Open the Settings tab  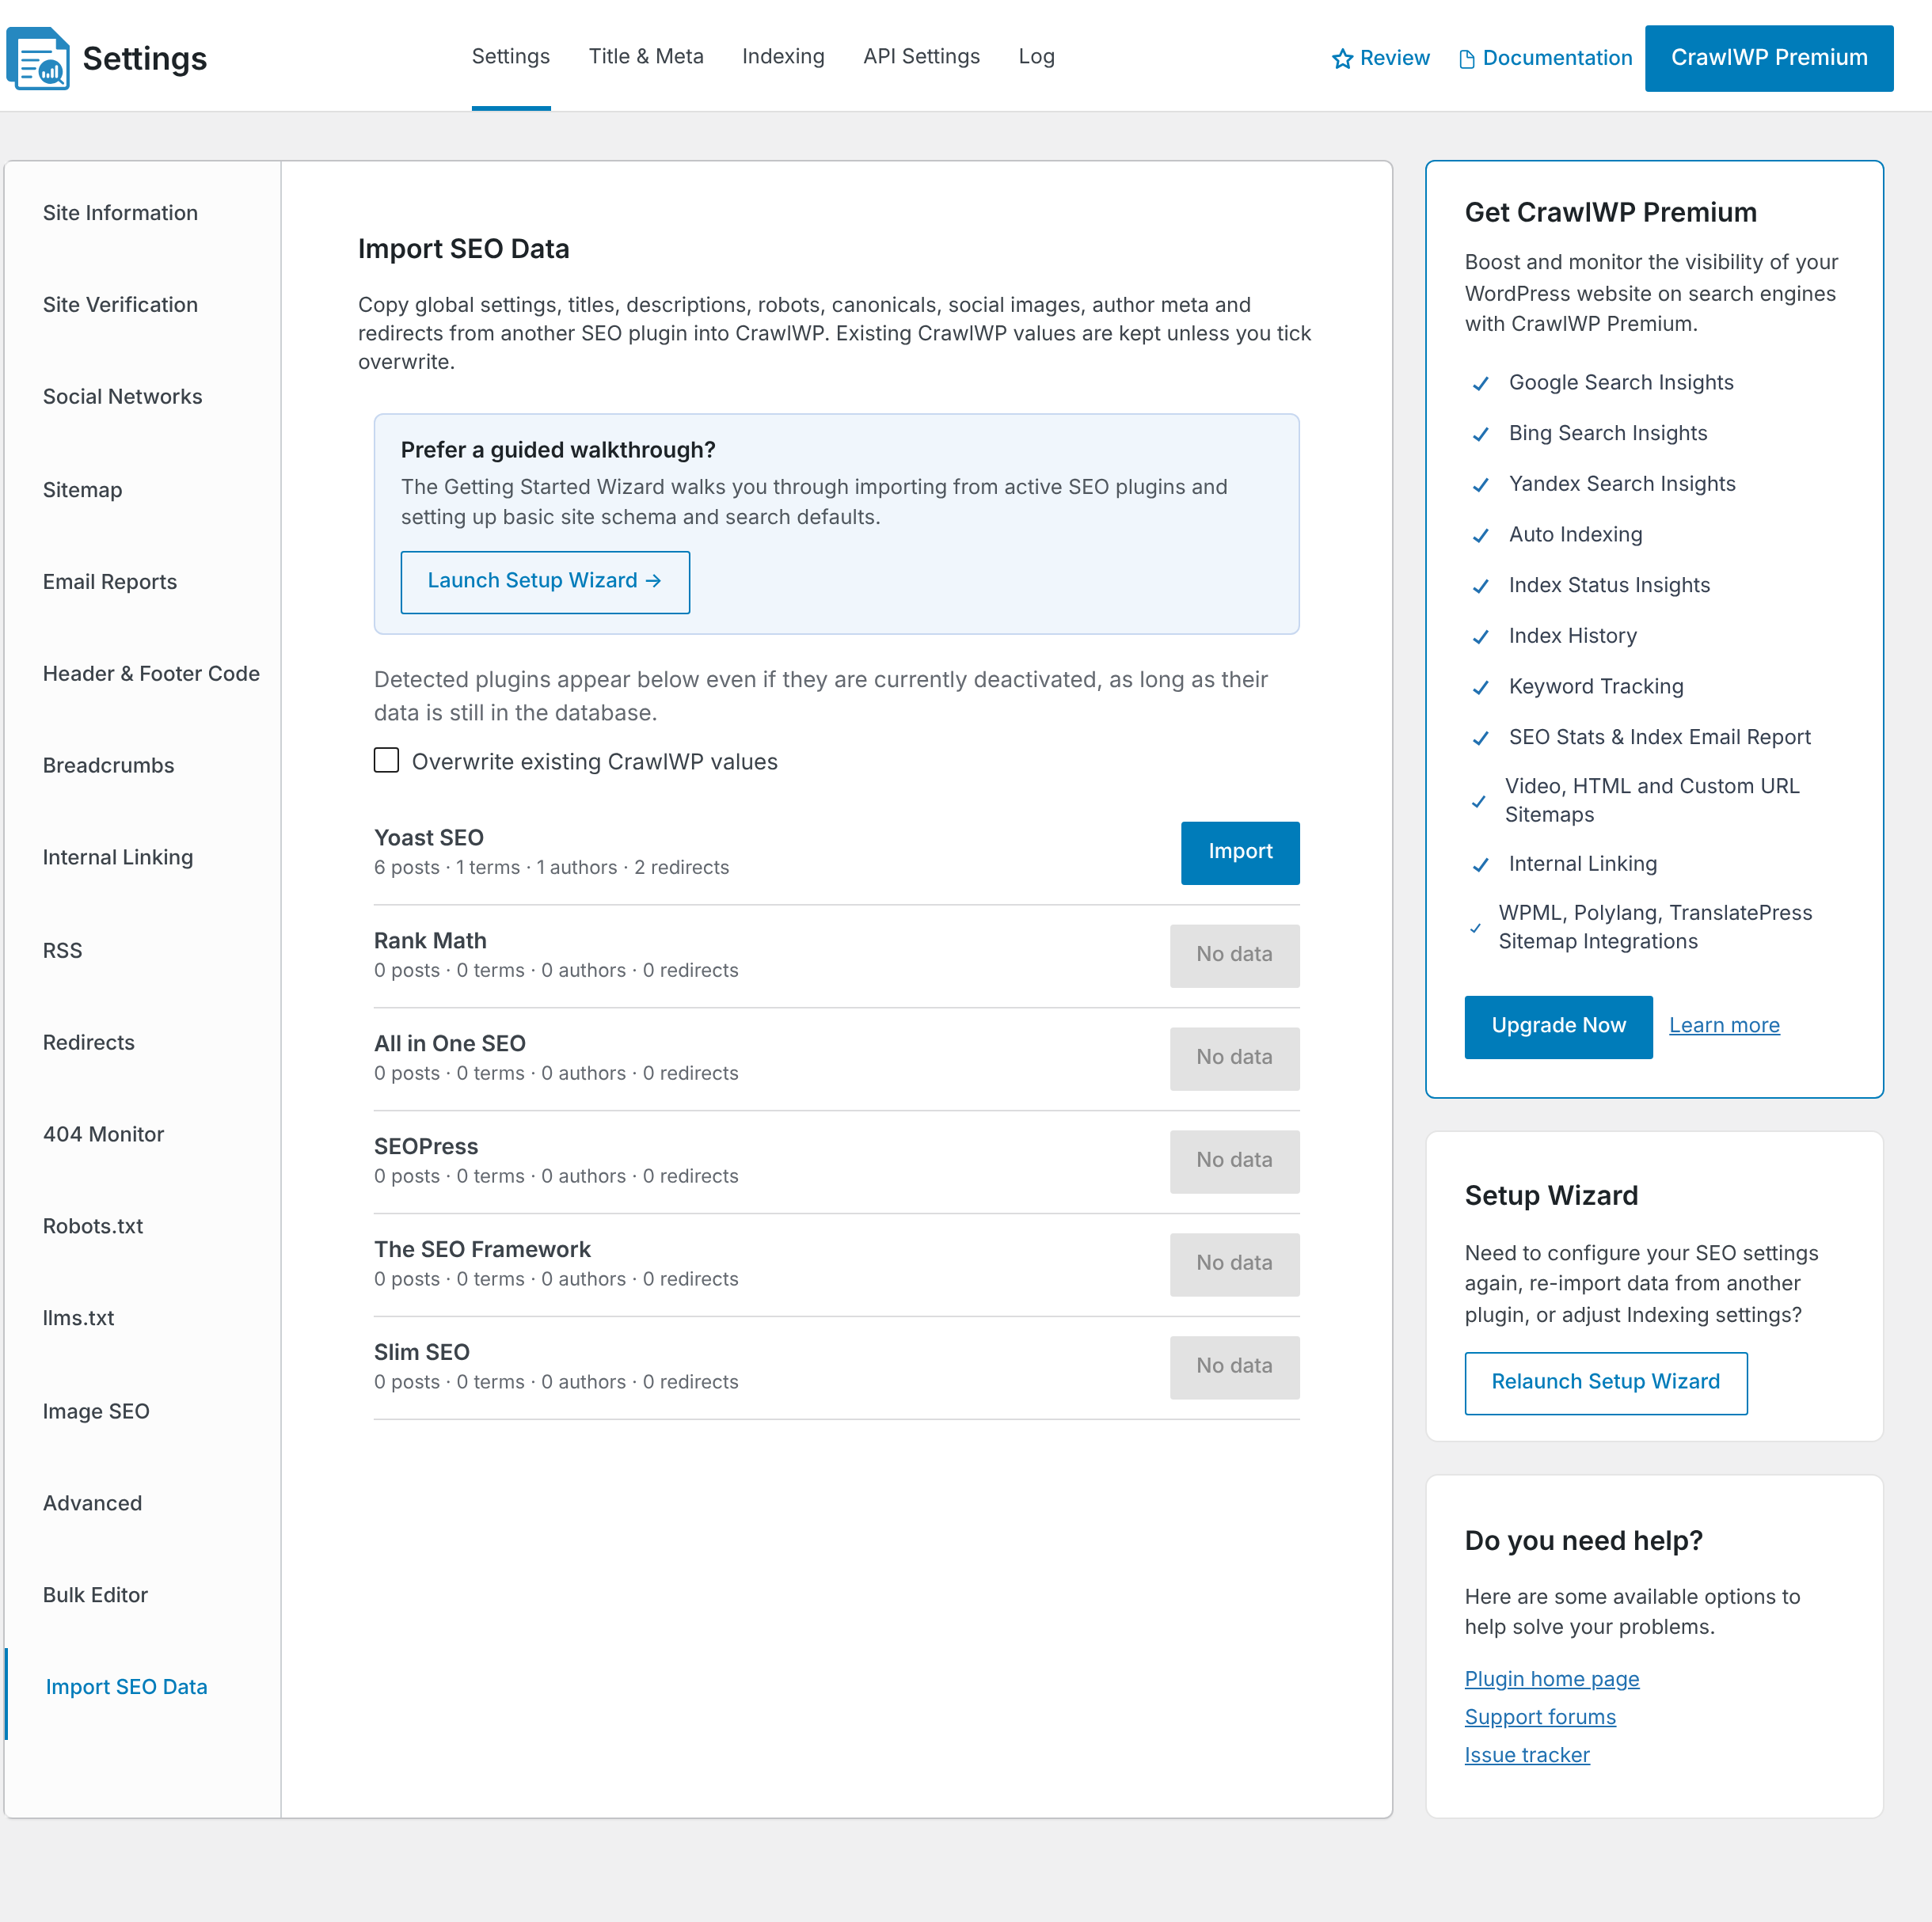click(x=511, y=57)
